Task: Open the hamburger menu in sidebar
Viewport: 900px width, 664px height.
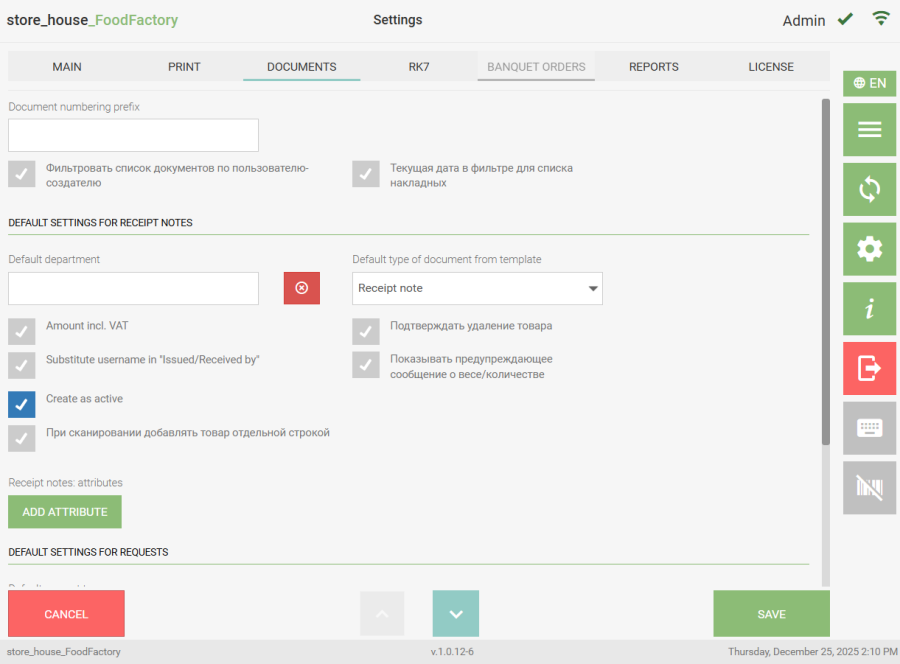Action: (869, 129)
